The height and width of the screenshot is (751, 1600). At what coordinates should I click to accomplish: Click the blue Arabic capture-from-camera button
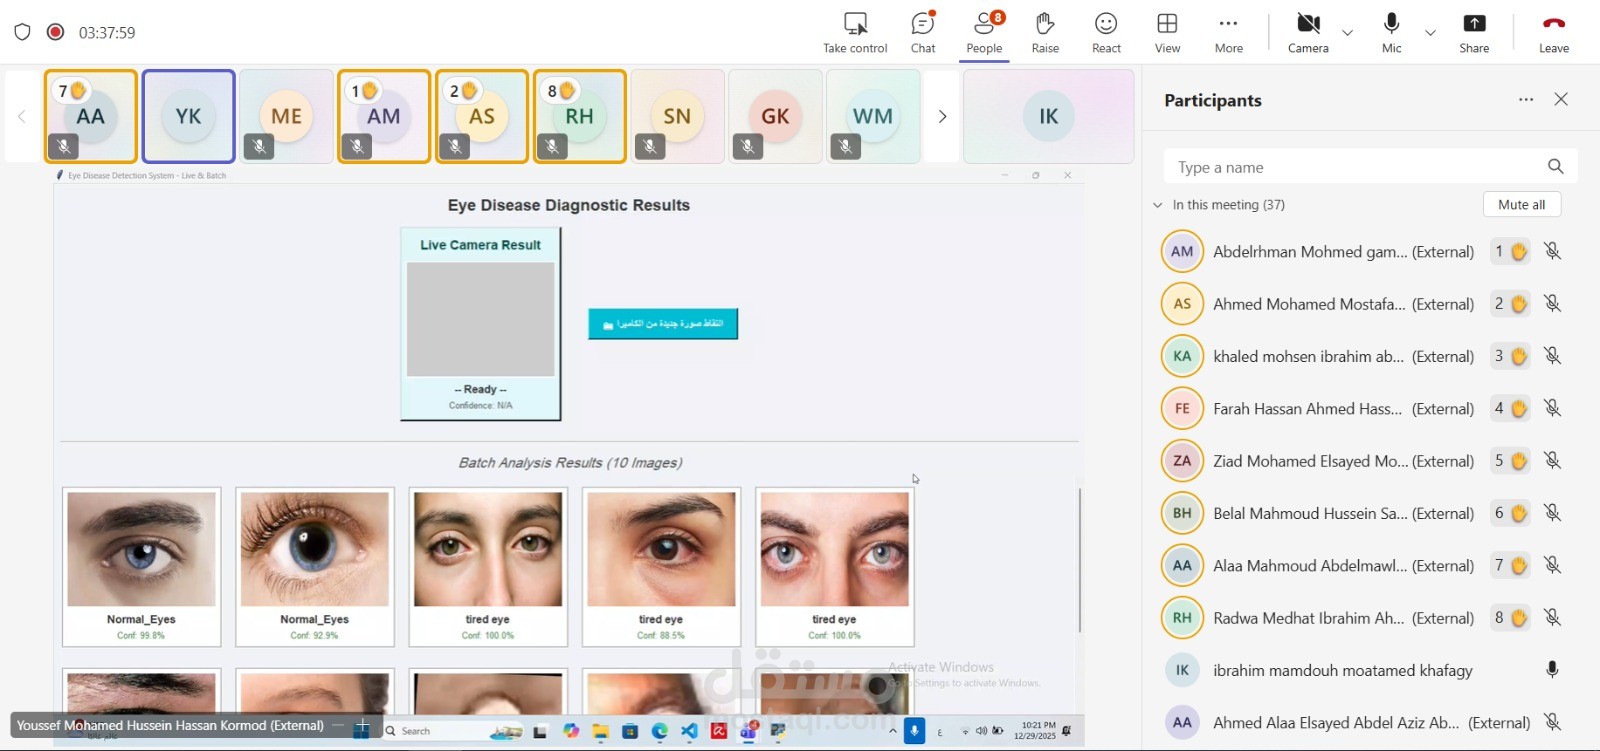point(663,324)
